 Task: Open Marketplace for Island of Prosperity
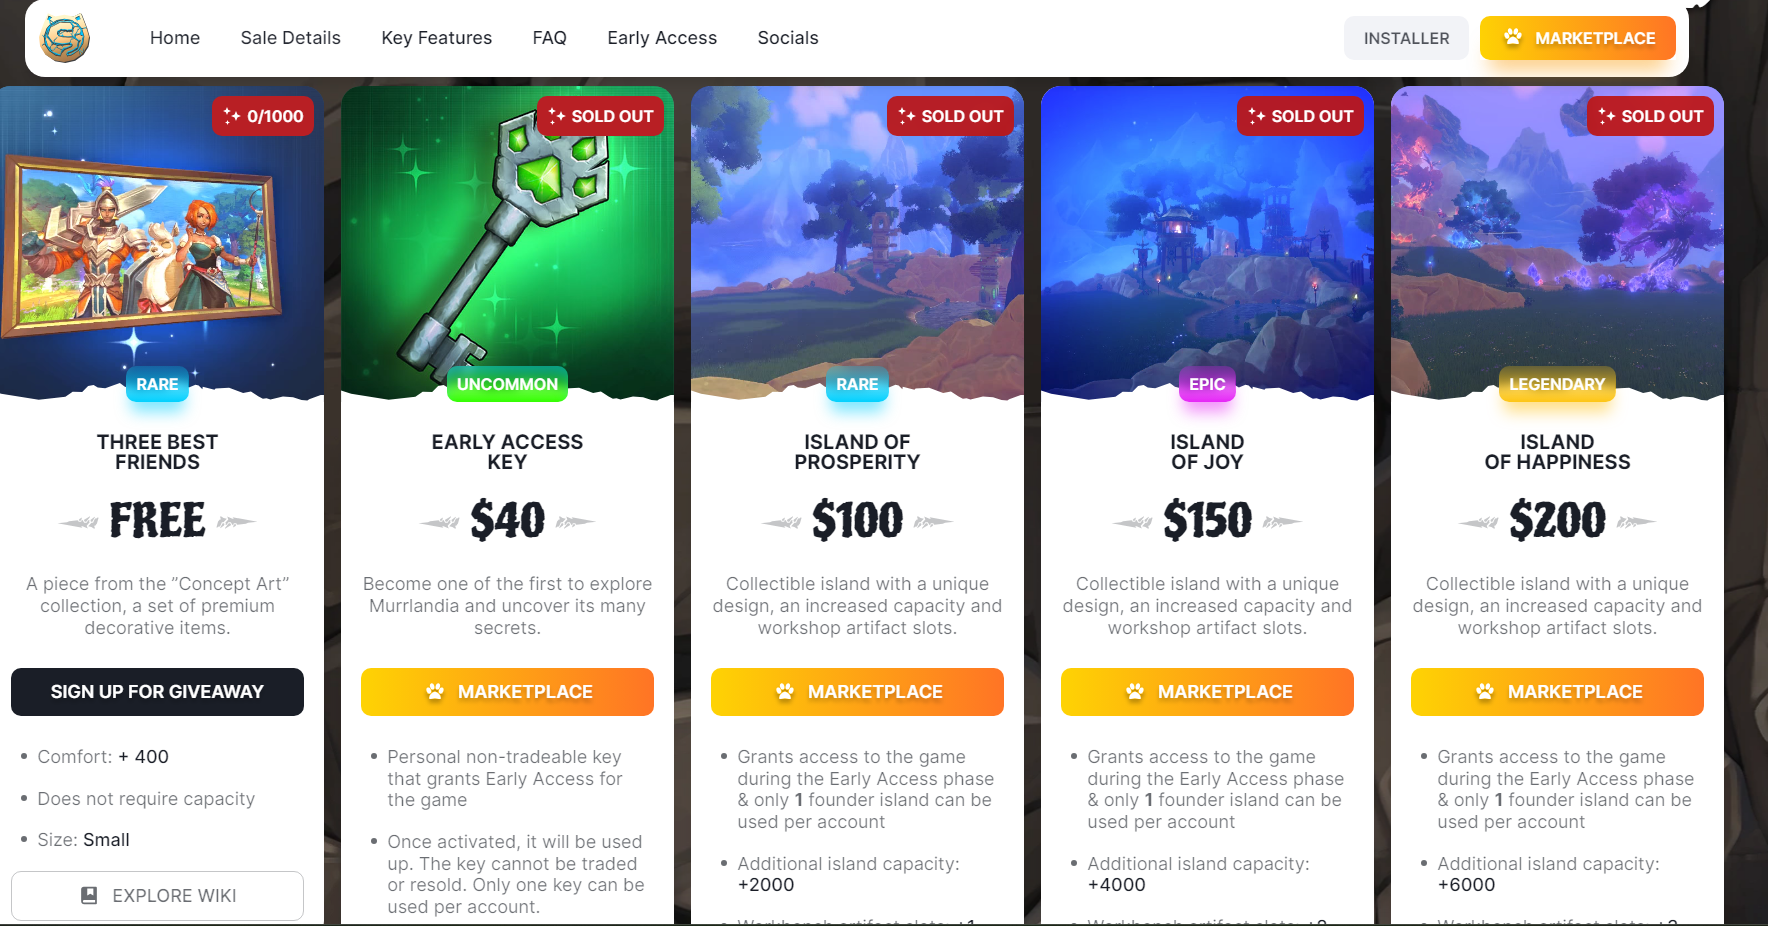[857, 692]
